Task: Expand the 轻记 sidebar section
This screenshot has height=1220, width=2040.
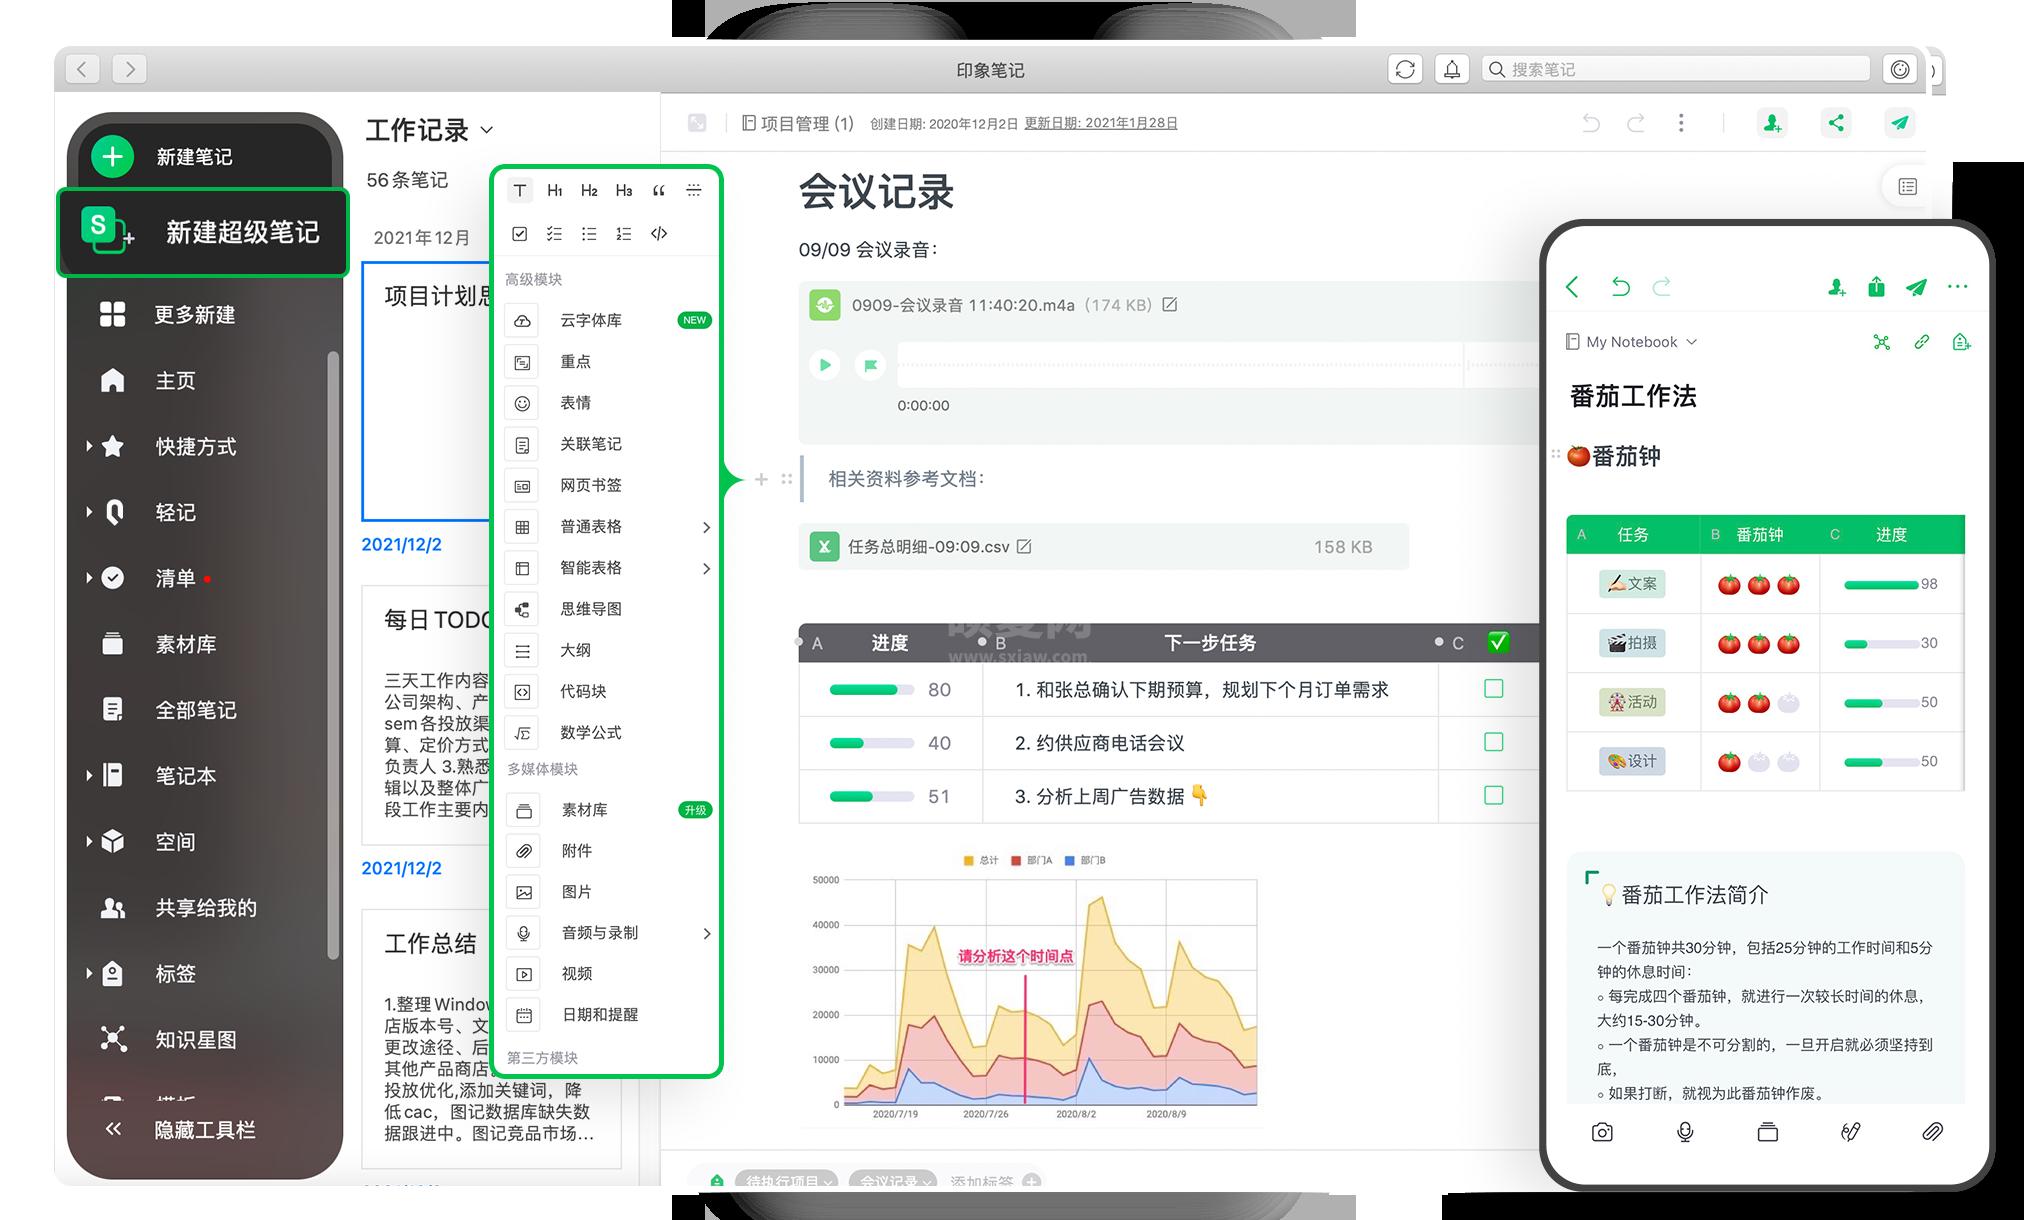Action: [x=89, y=512]
